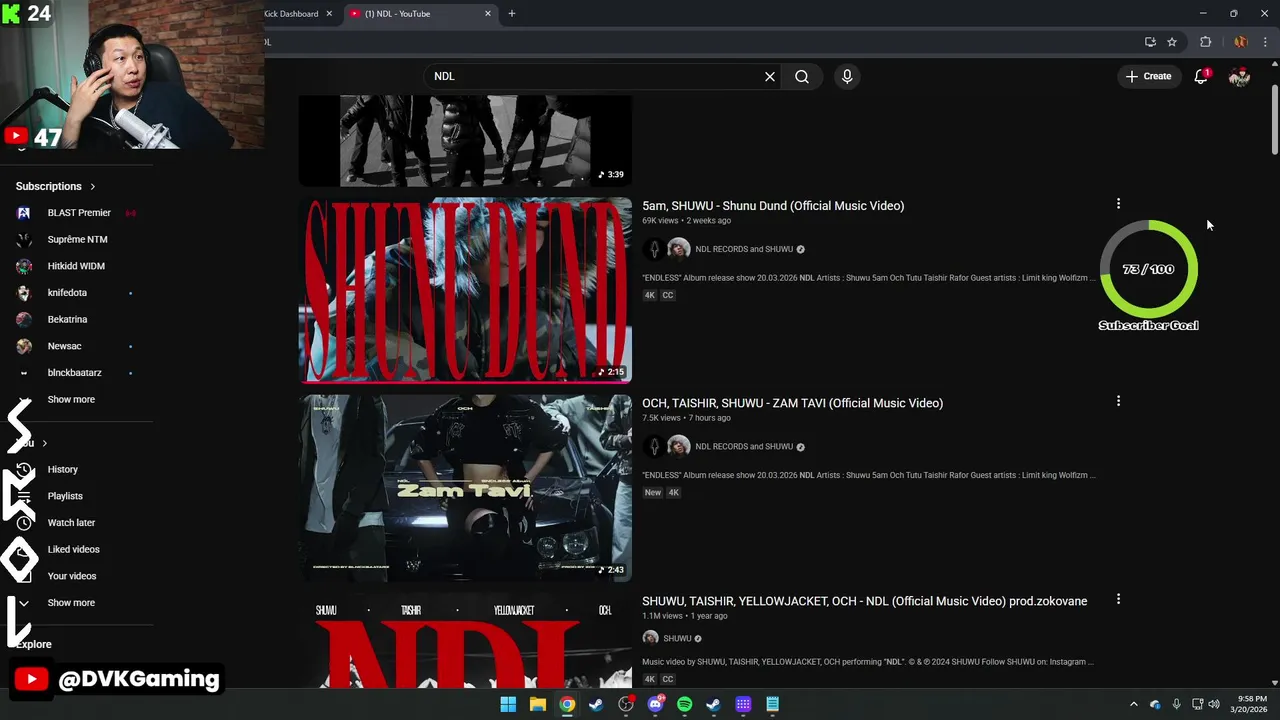Open the Hitkidd WIDM channel
Viewport: 1280px width, 720px height.
[x=76, y=266]
